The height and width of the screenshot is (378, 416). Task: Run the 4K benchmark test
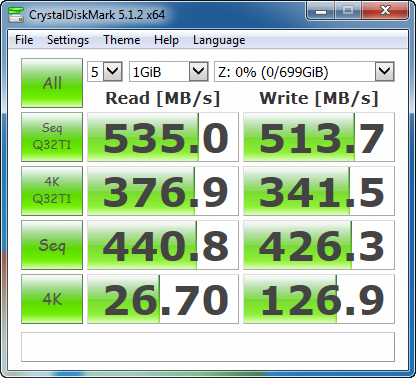(52, 299)
